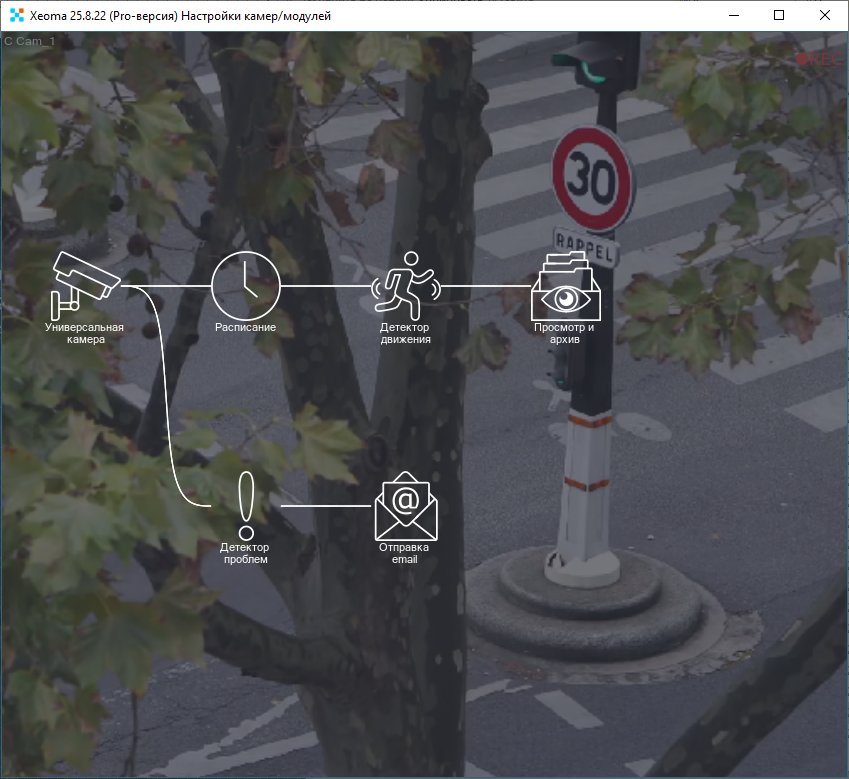Click the red REC indicator
Image resolution: width=849 pixels, height=779 pixels.
coord(819,59)
